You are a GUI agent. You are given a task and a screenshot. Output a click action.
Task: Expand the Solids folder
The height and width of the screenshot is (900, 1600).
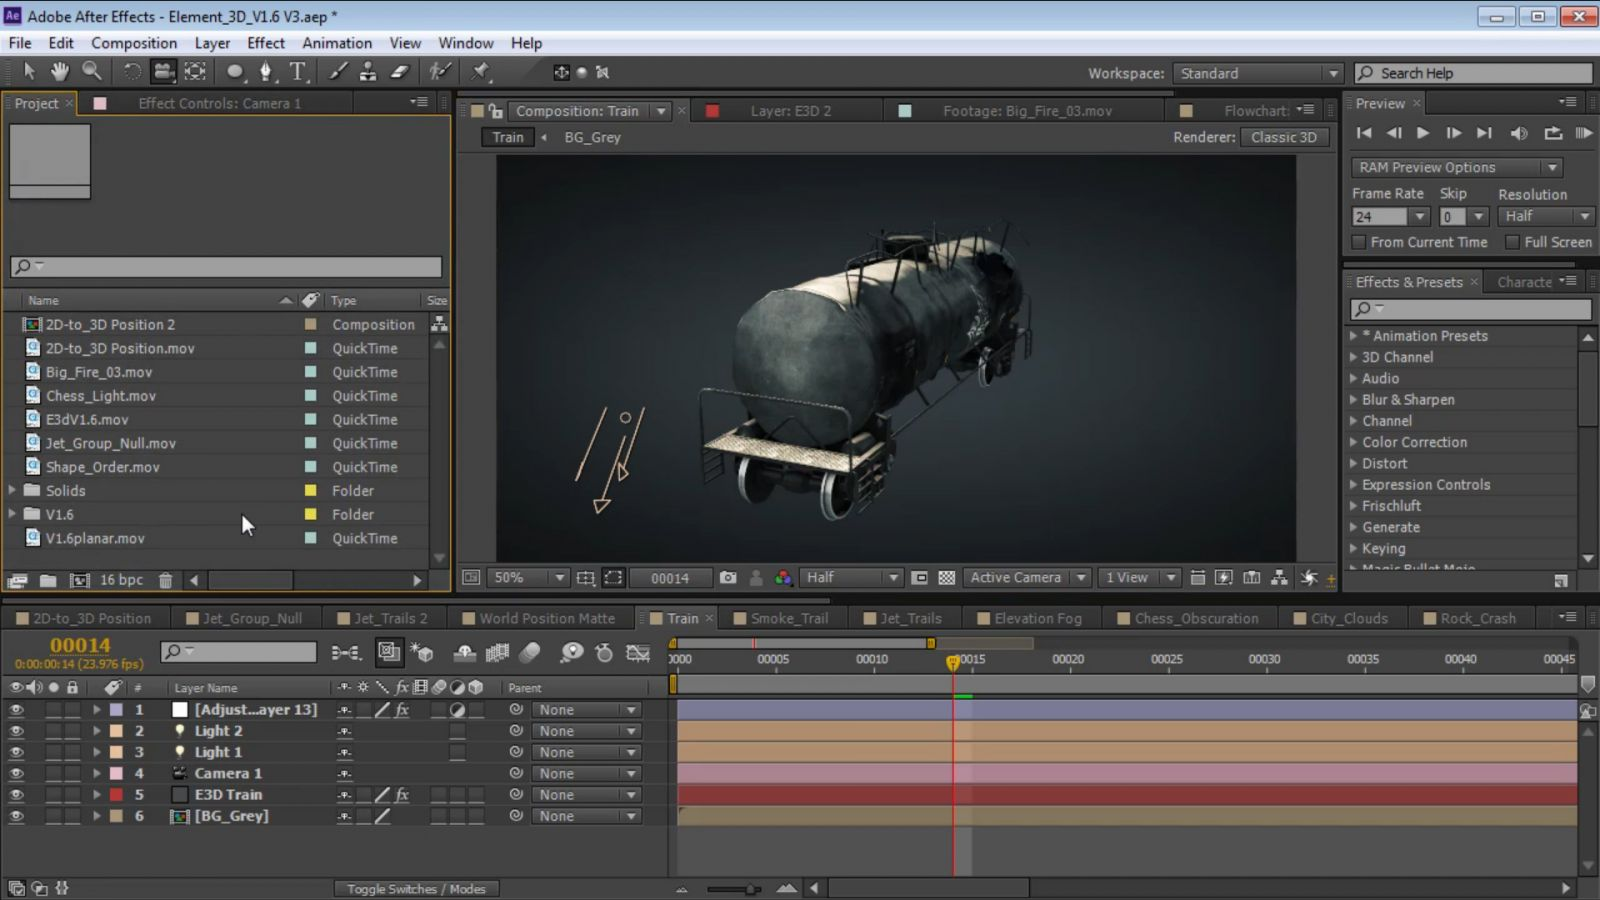tap(12, 490)
